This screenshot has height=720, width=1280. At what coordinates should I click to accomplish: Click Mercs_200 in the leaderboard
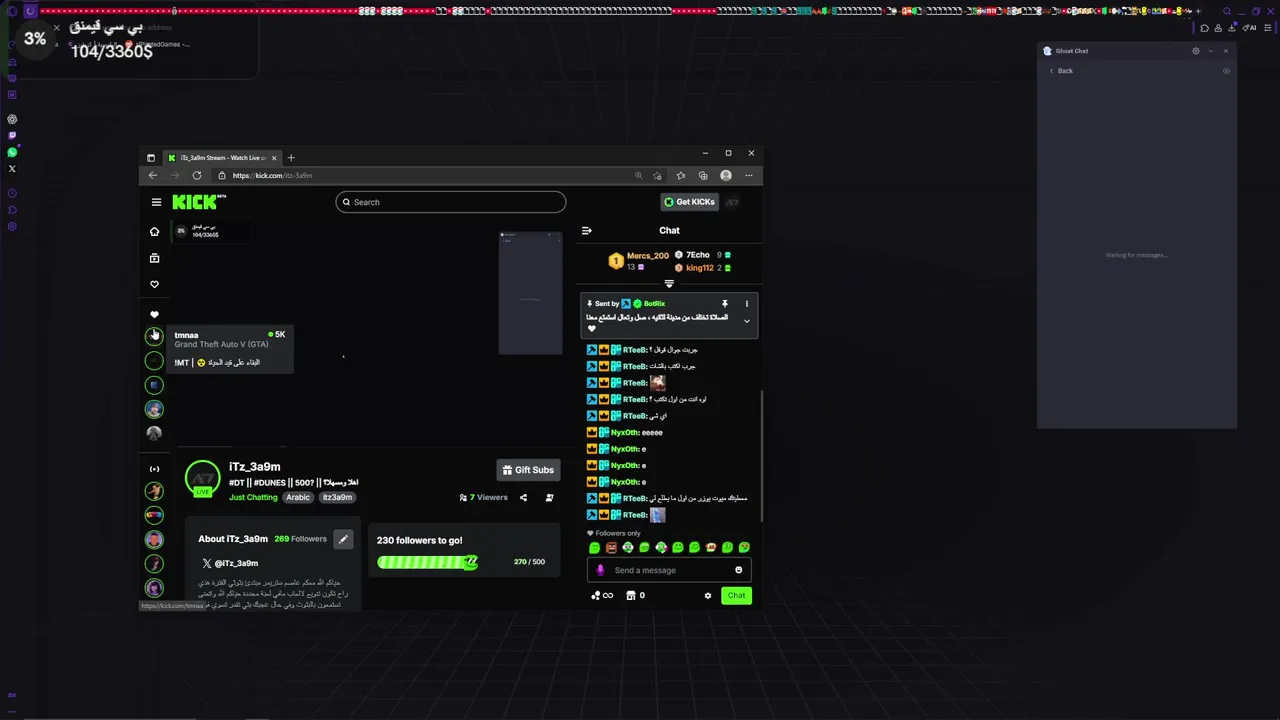(647, 256)
